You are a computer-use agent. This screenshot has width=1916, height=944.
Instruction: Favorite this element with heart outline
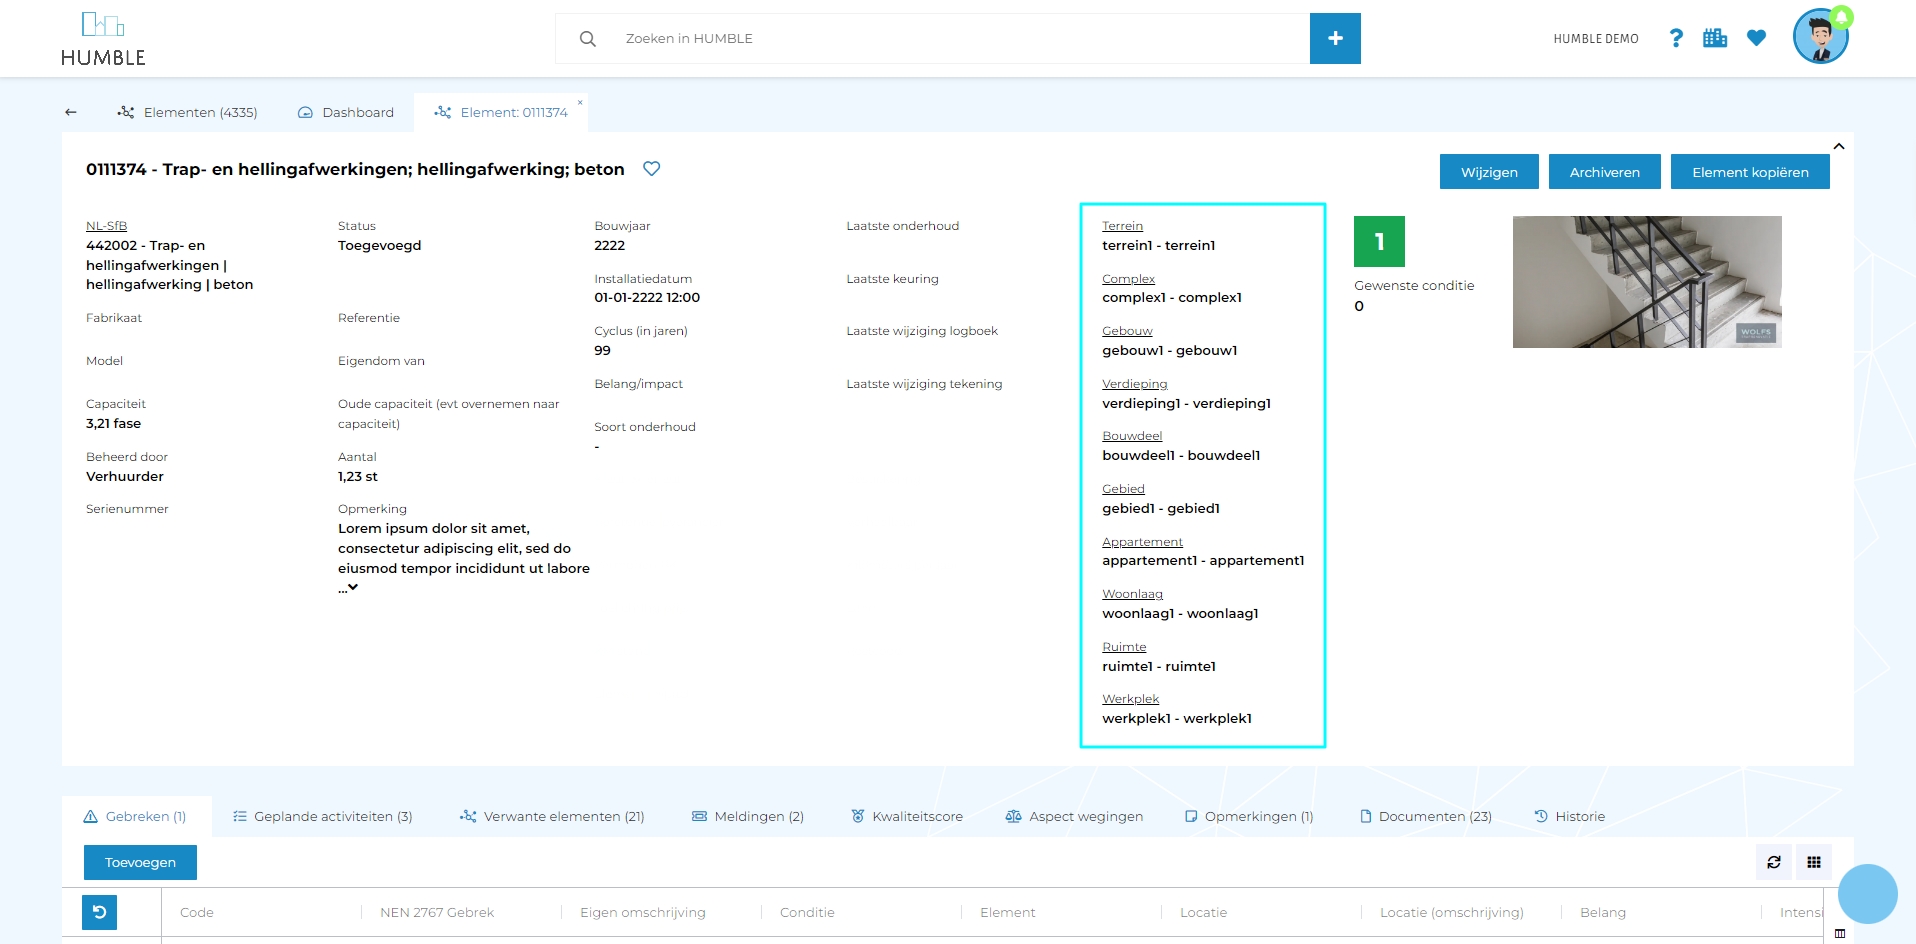(651, 169)
